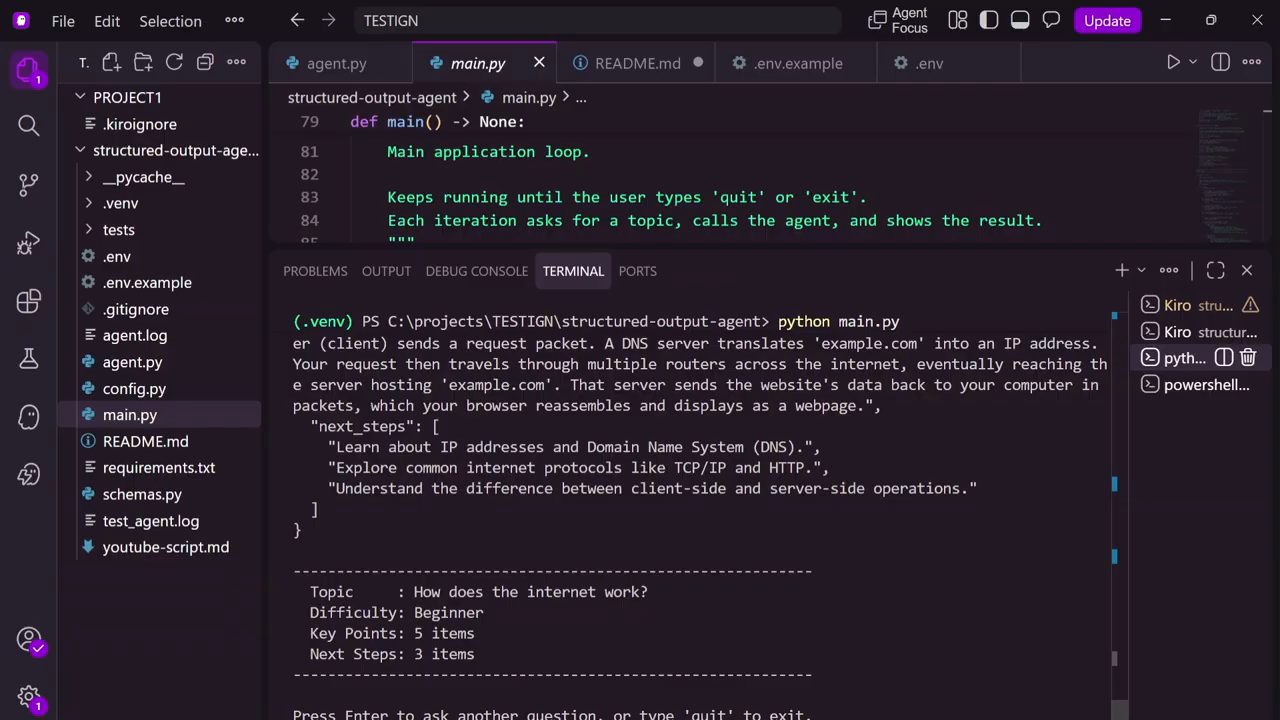Open the Explorer view in activity bar
This screenshot has width=1280, height=720.
coord(28,71)
